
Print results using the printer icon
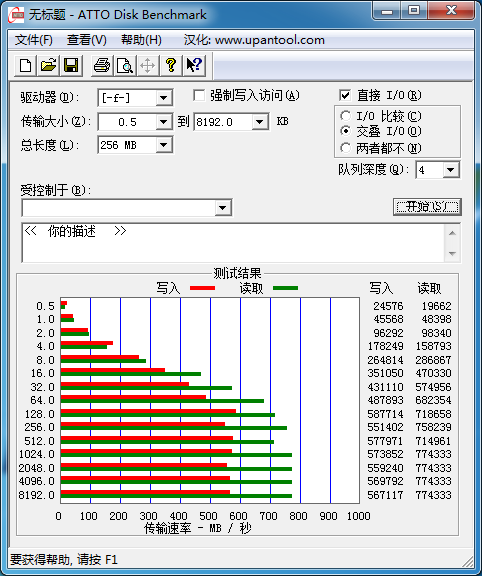tap(102, 66)
